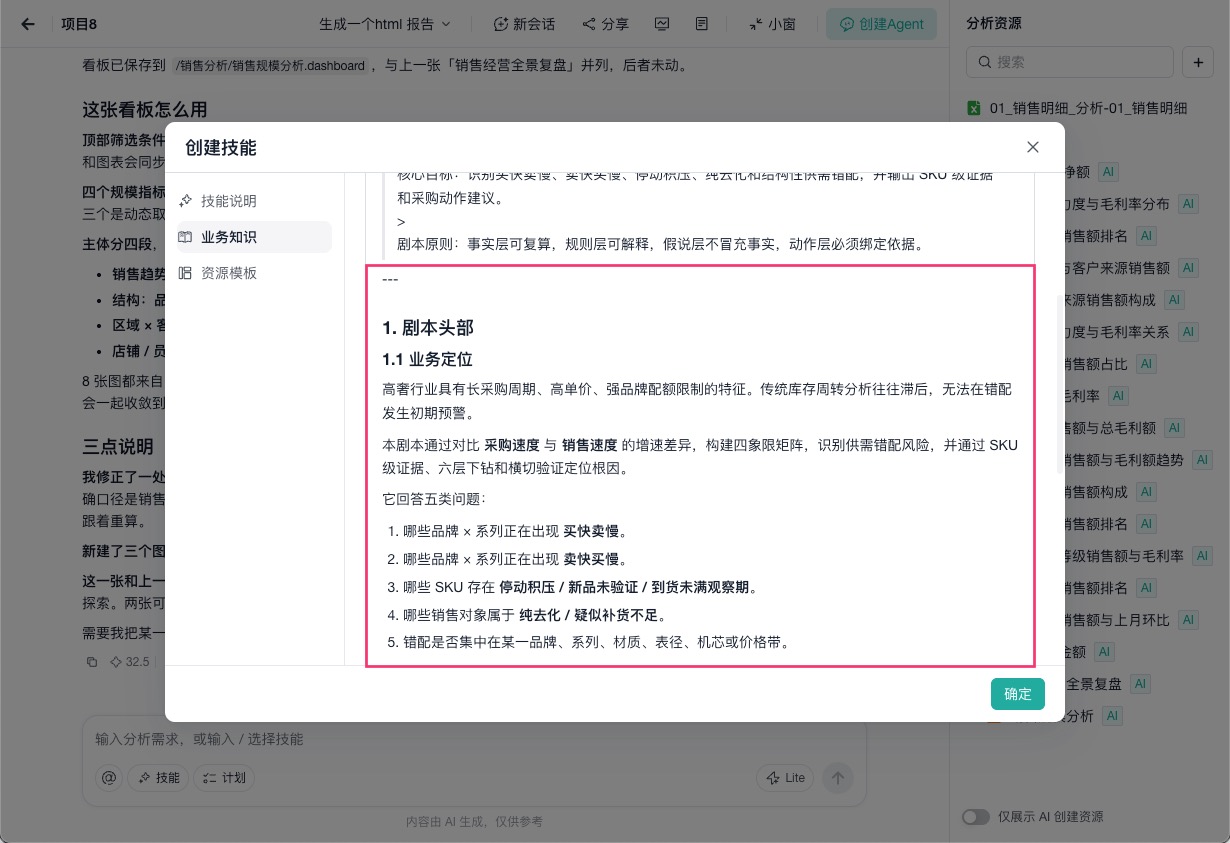Screen dimensions: 1230x843
Task: Expand the 生成一个html 报告 dropdown
Action: click(x=385, y=24)
